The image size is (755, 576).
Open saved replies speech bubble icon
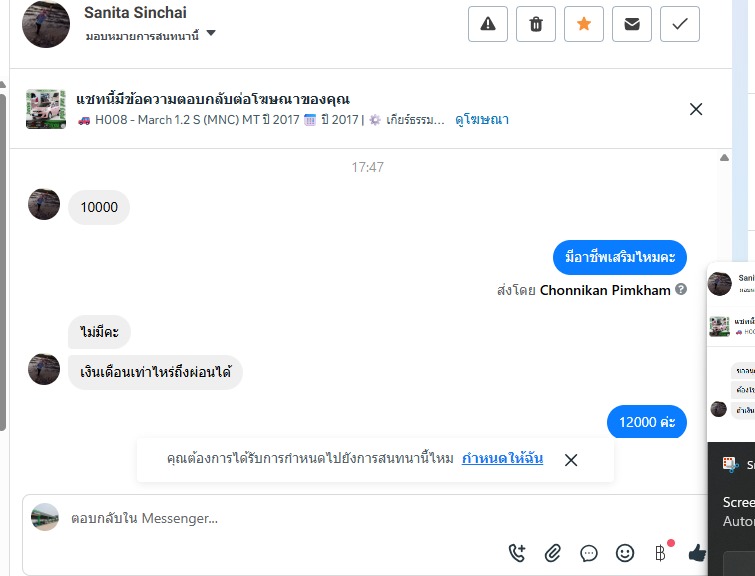pos(589,552)
